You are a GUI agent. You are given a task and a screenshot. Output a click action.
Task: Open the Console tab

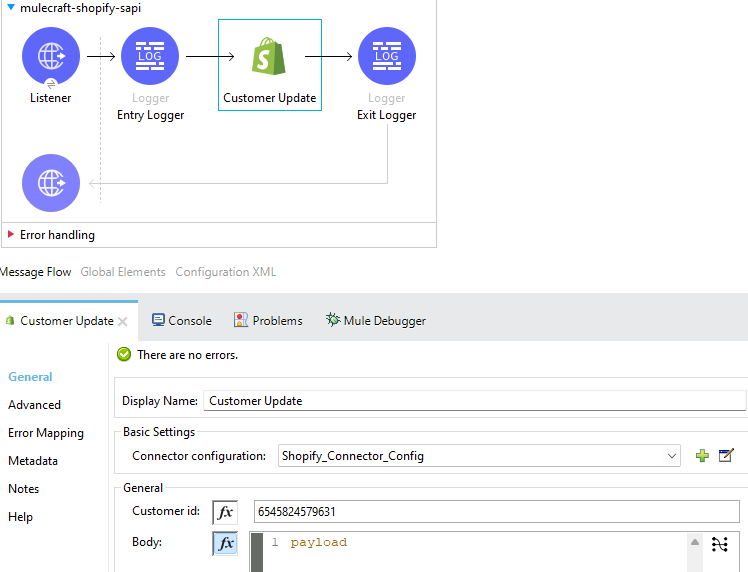coord(182,321)
